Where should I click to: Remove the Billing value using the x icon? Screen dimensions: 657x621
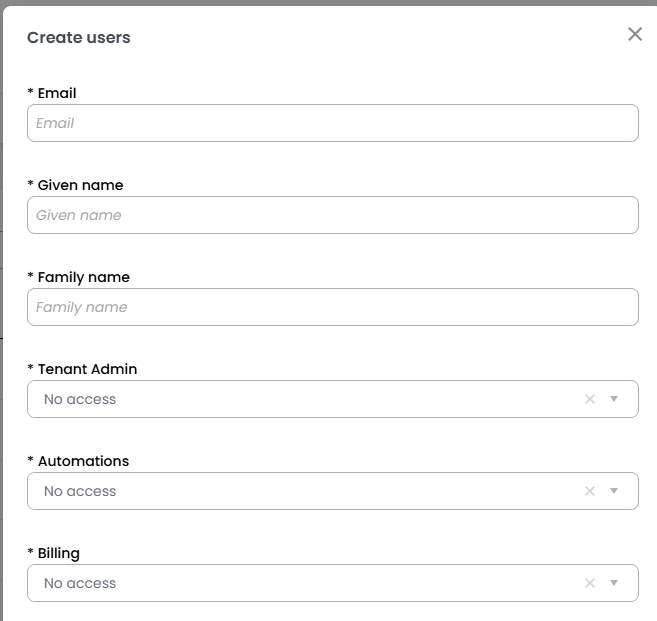(x=590, y=583)
